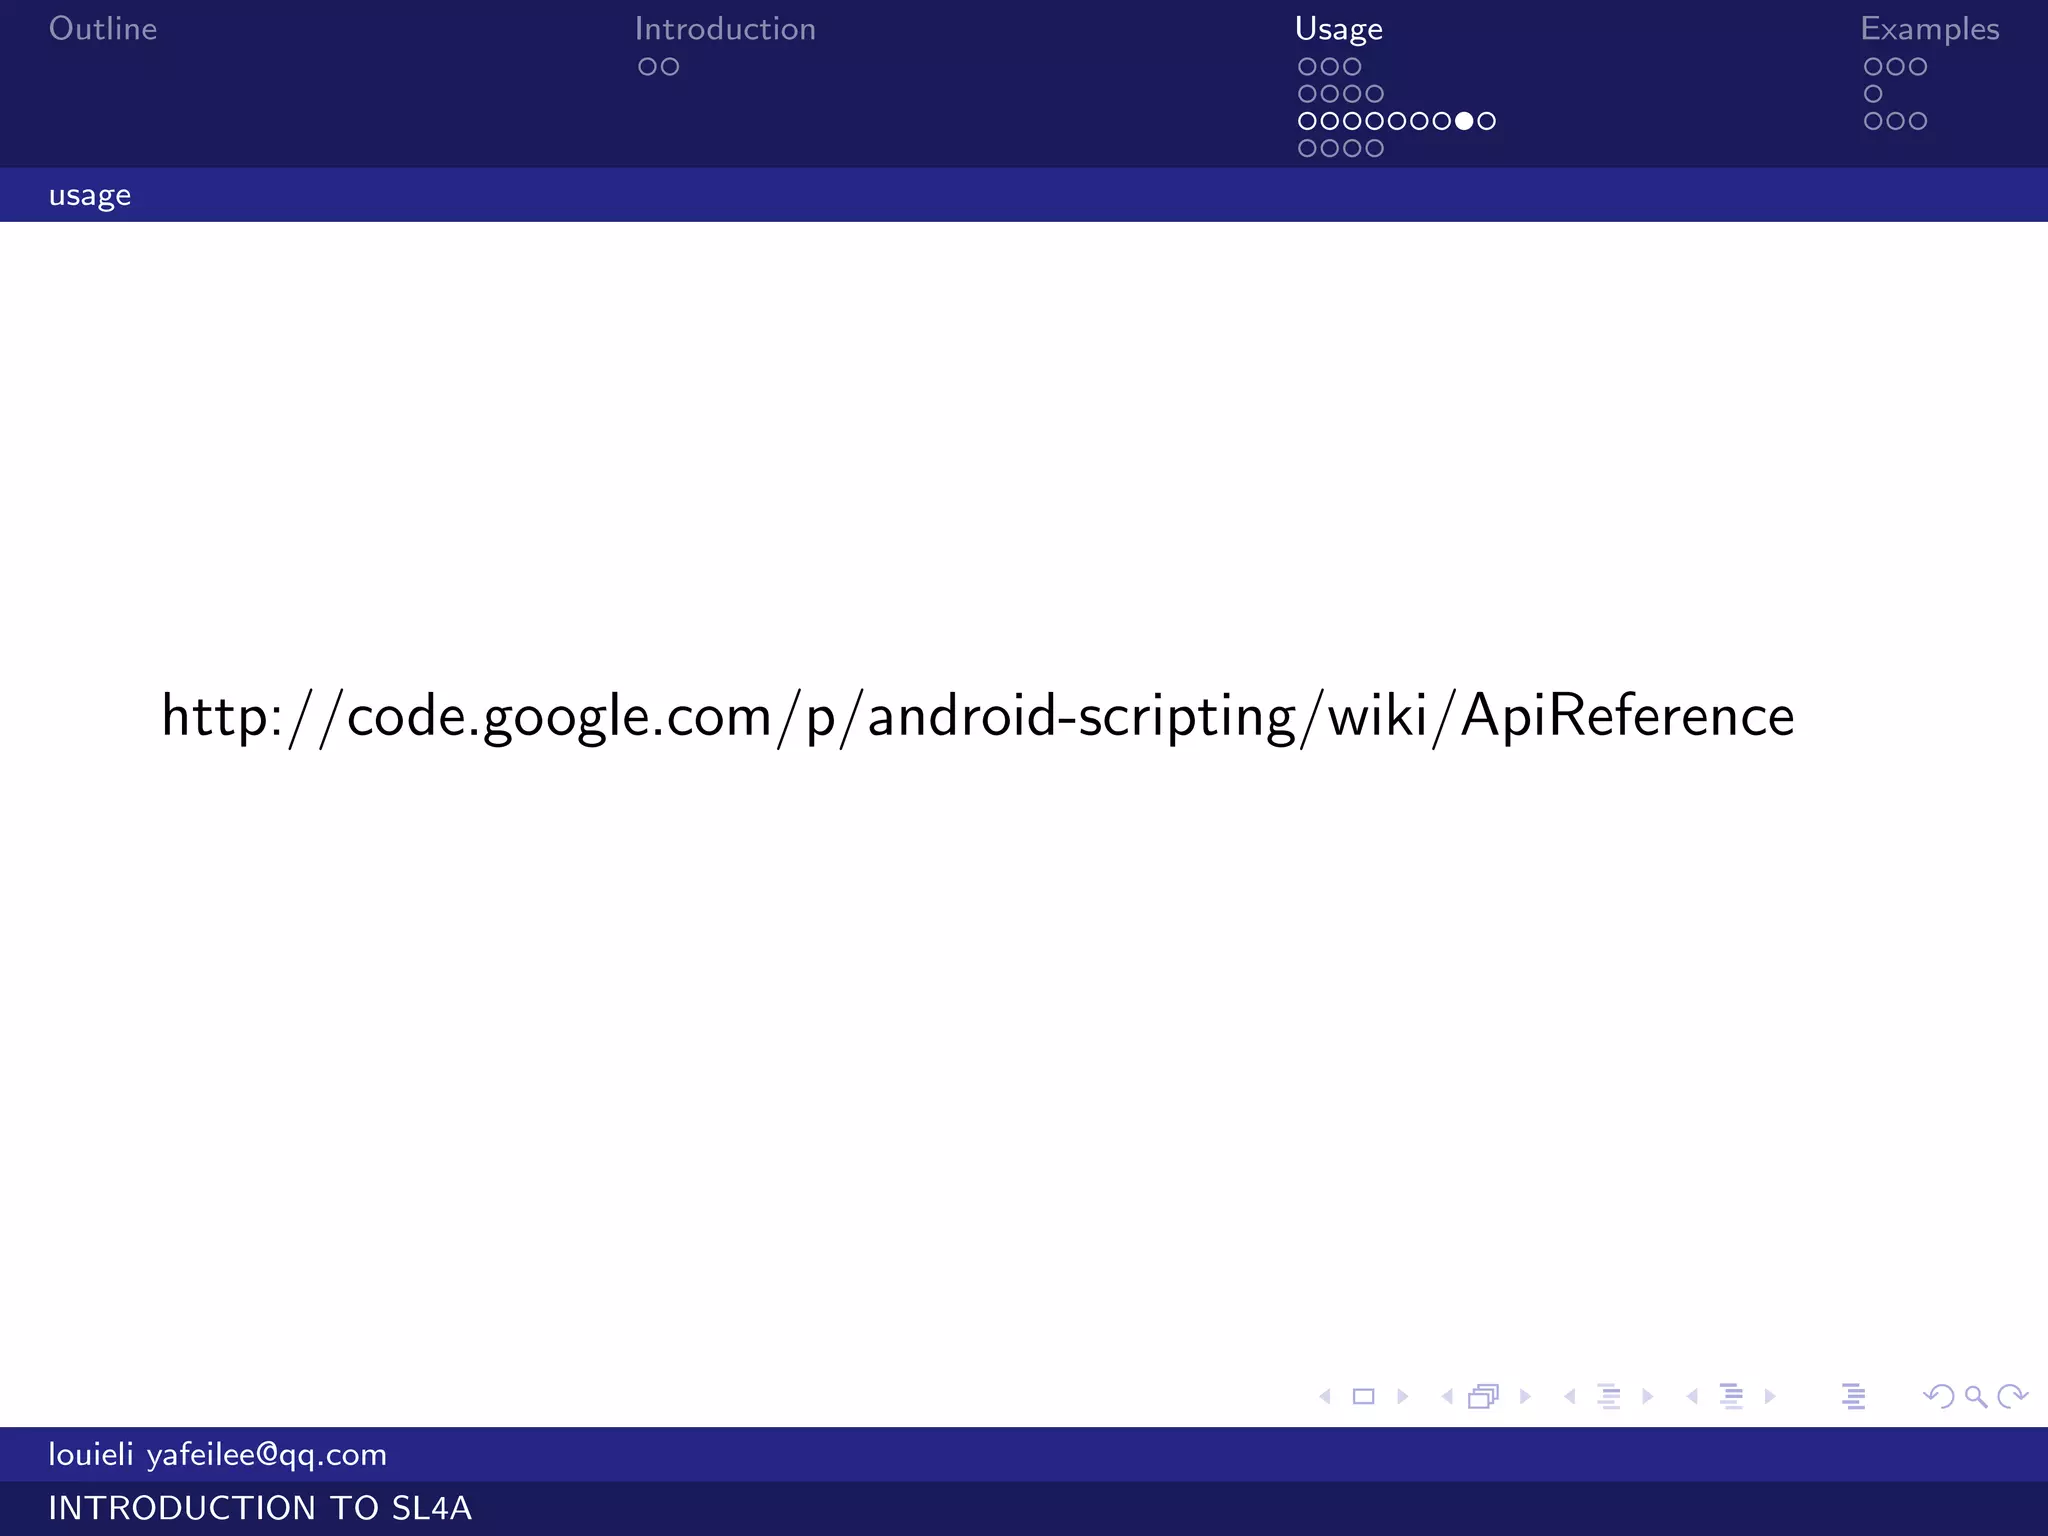Jump to the Introduction section in header

click(x=725, y=29)
